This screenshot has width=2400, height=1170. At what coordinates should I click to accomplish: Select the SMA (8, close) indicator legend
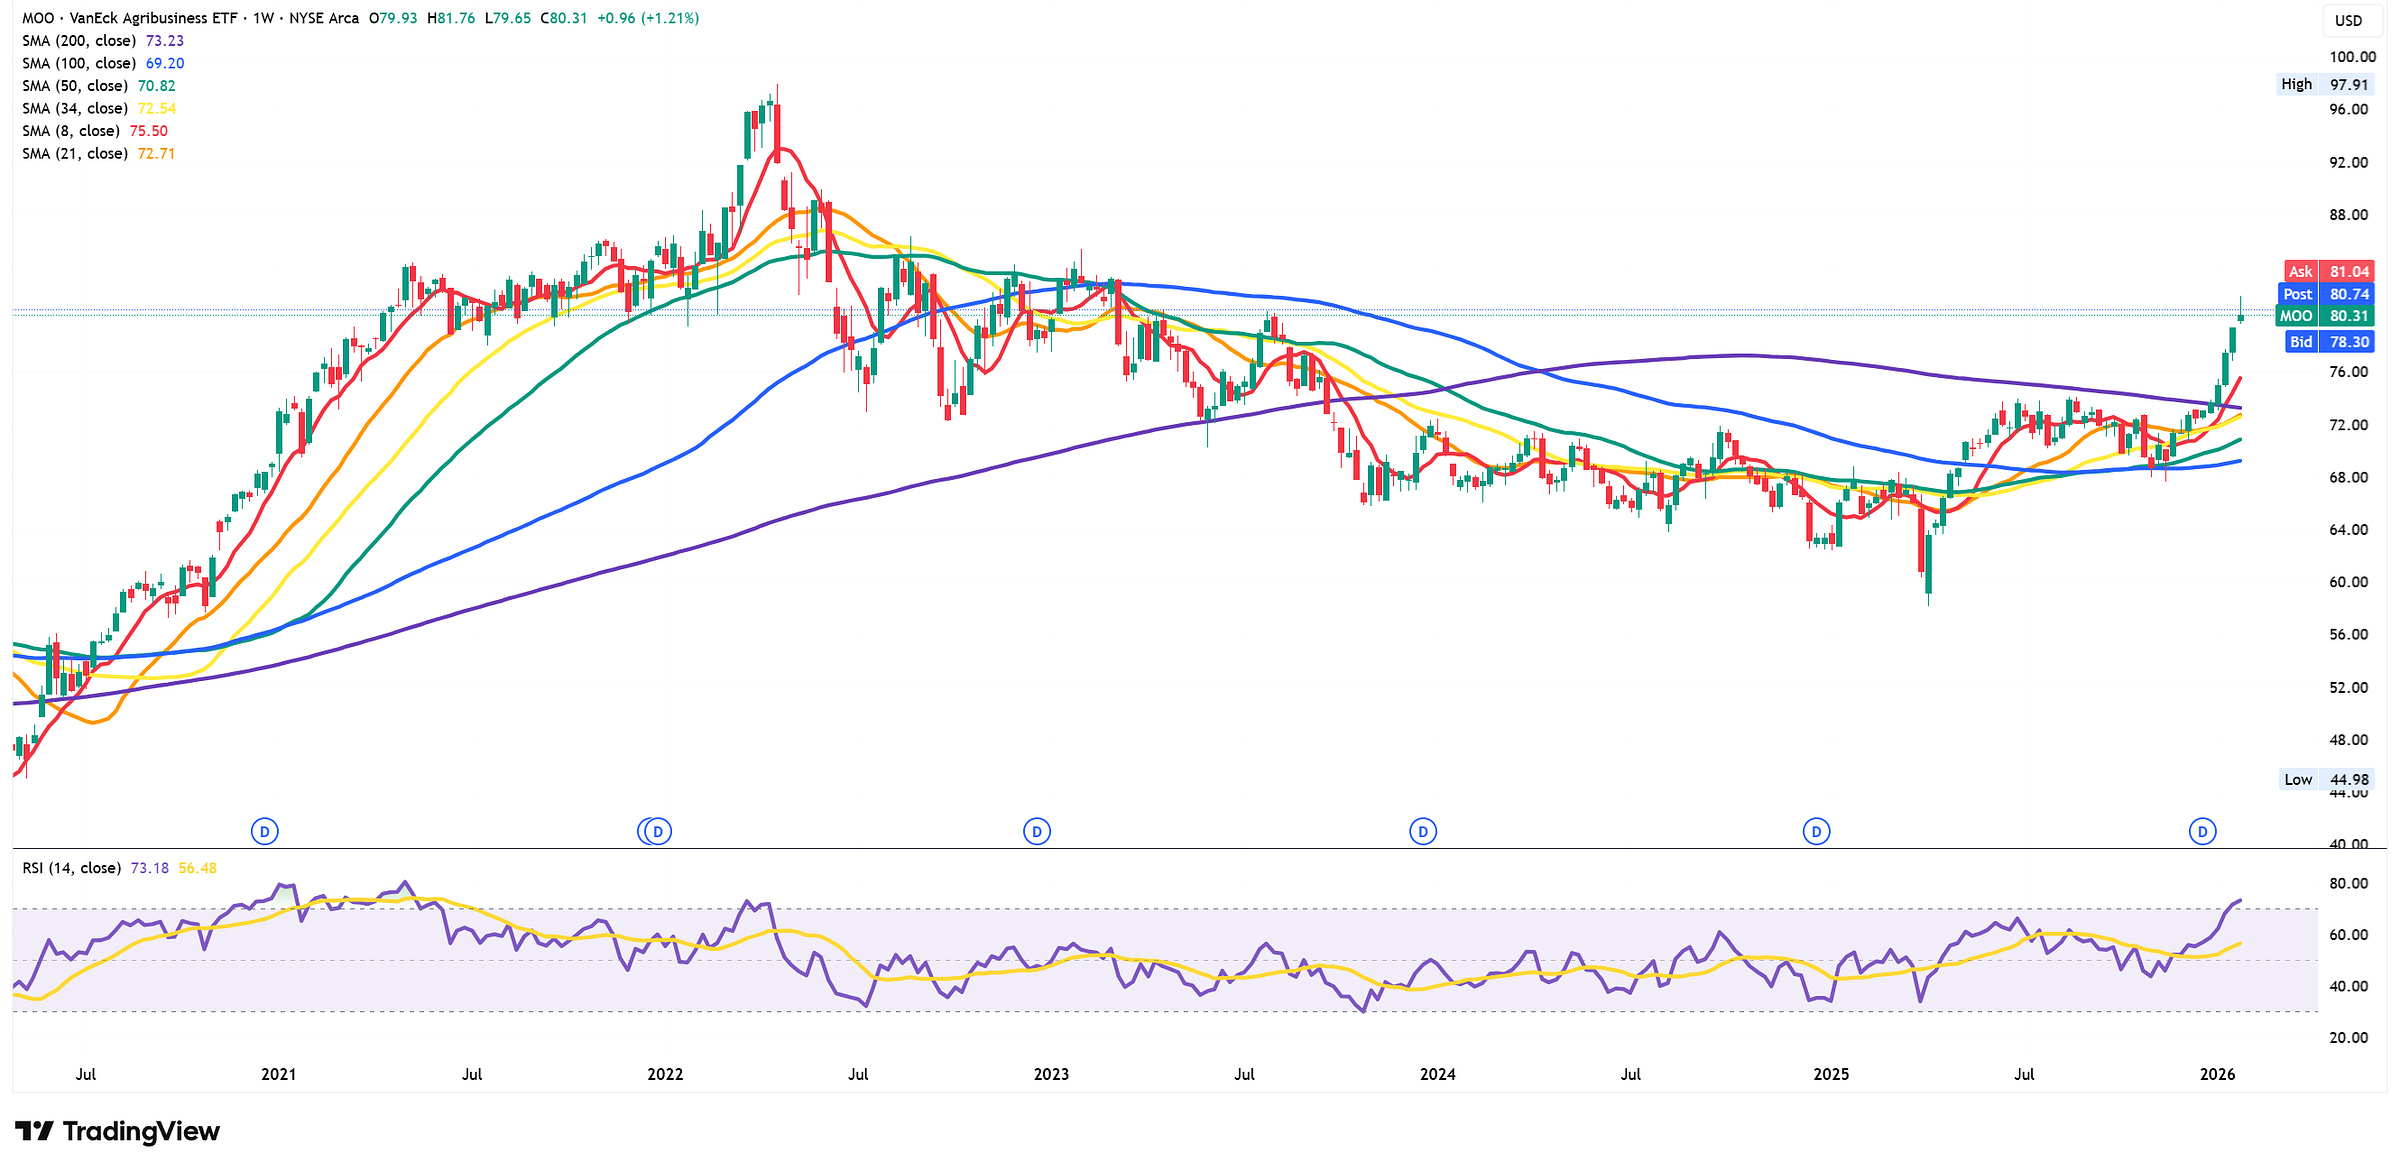point(71,131)
